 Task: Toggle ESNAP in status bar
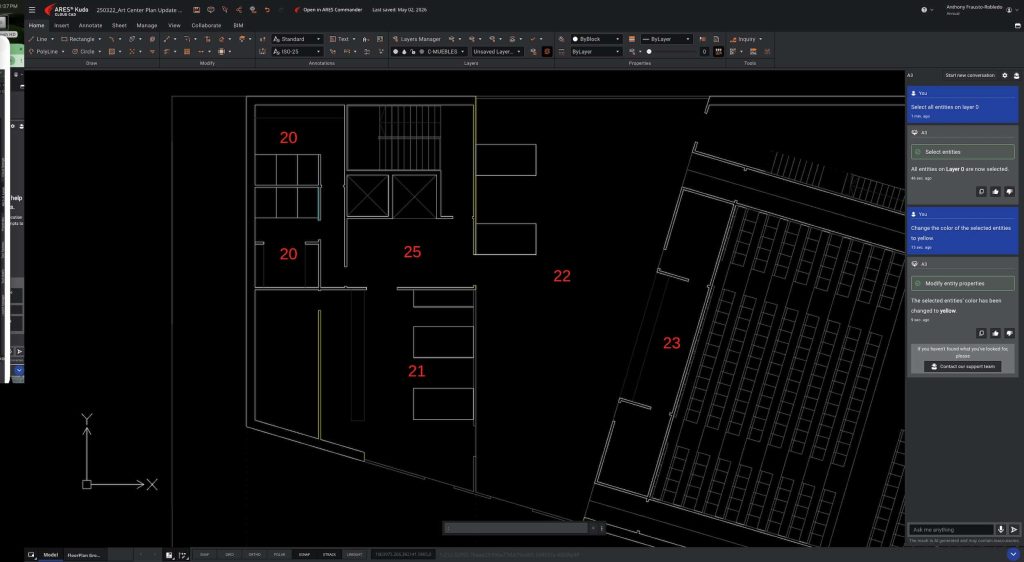click(x=304, y=555)
